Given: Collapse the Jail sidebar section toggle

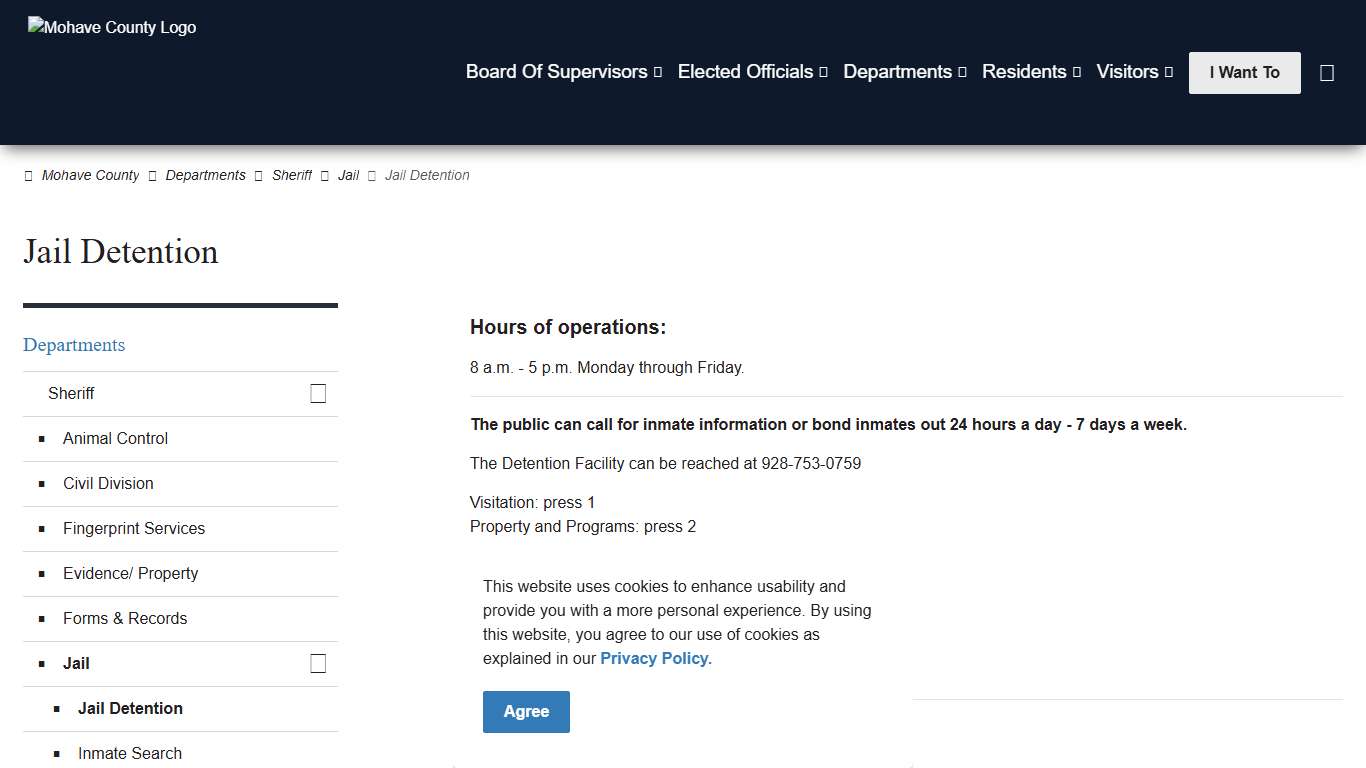Looking at the screenshot, I should click(x=318, y=664).
